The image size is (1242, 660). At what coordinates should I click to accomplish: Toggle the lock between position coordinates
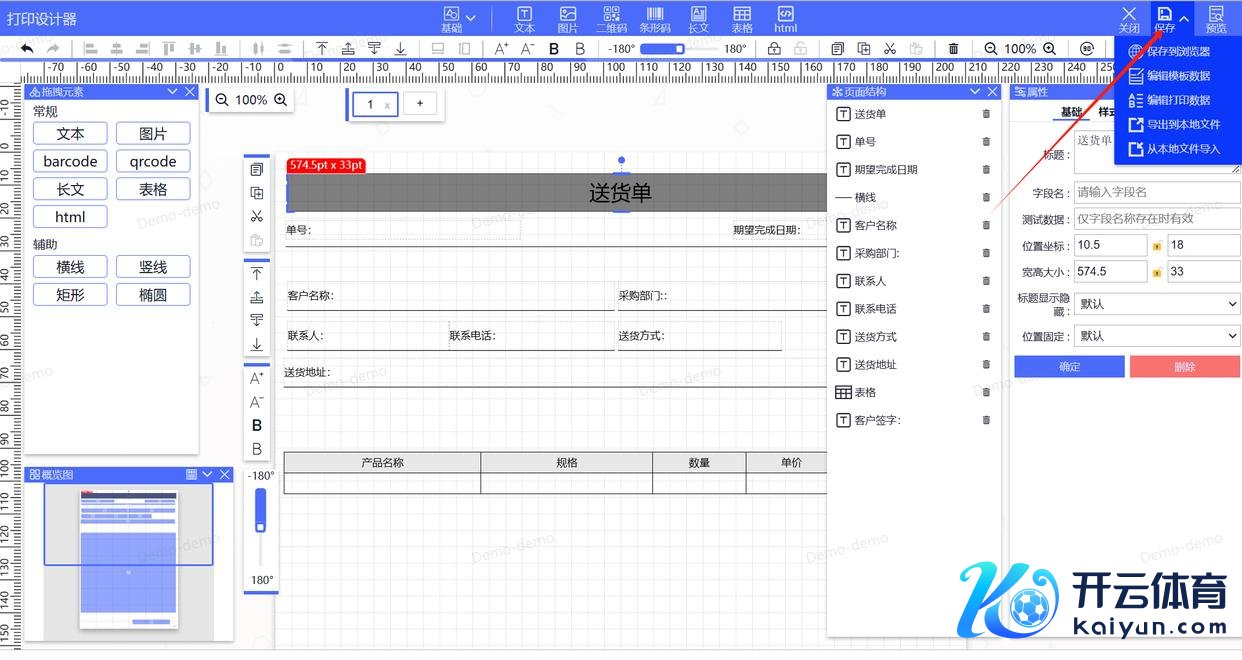click(x=1157, y=246)
